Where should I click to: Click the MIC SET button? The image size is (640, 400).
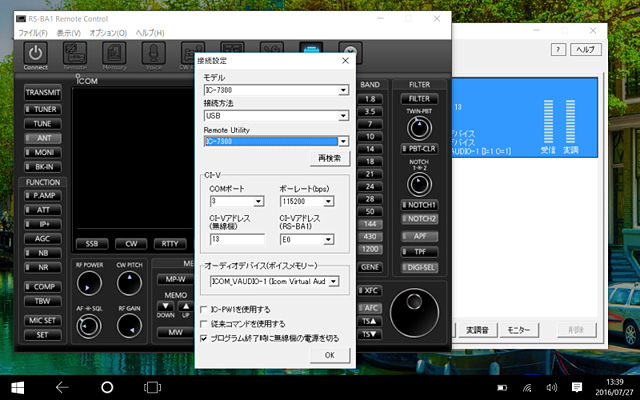pyautogui.click(x=42, y=321)
